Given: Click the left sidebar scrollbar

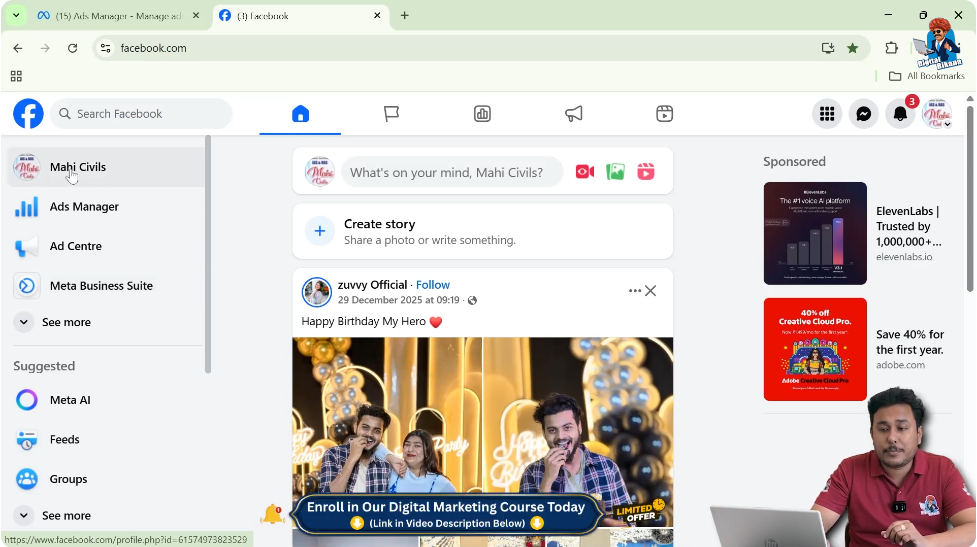Looking at the screenshot, I should (x=208, y=254).
